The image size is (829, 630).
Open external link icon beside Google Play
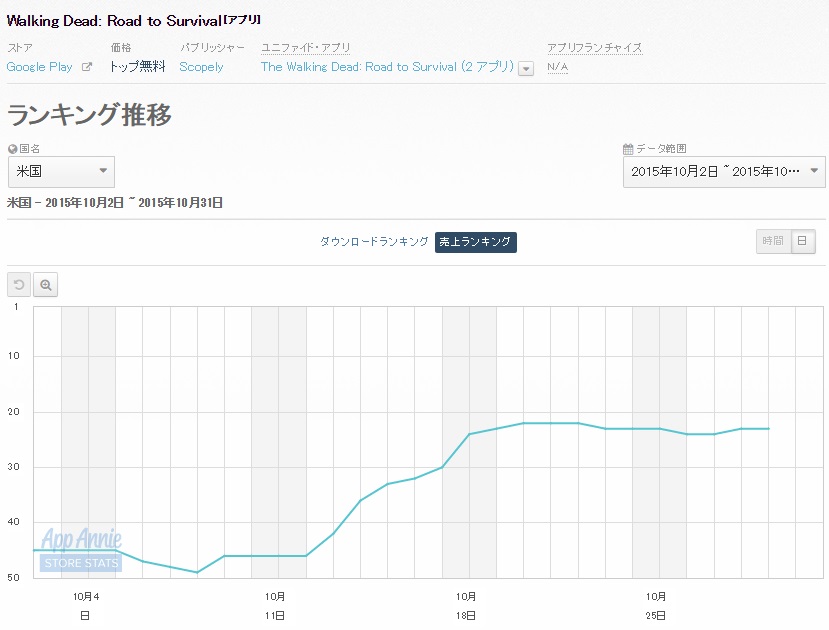point(87,67)
